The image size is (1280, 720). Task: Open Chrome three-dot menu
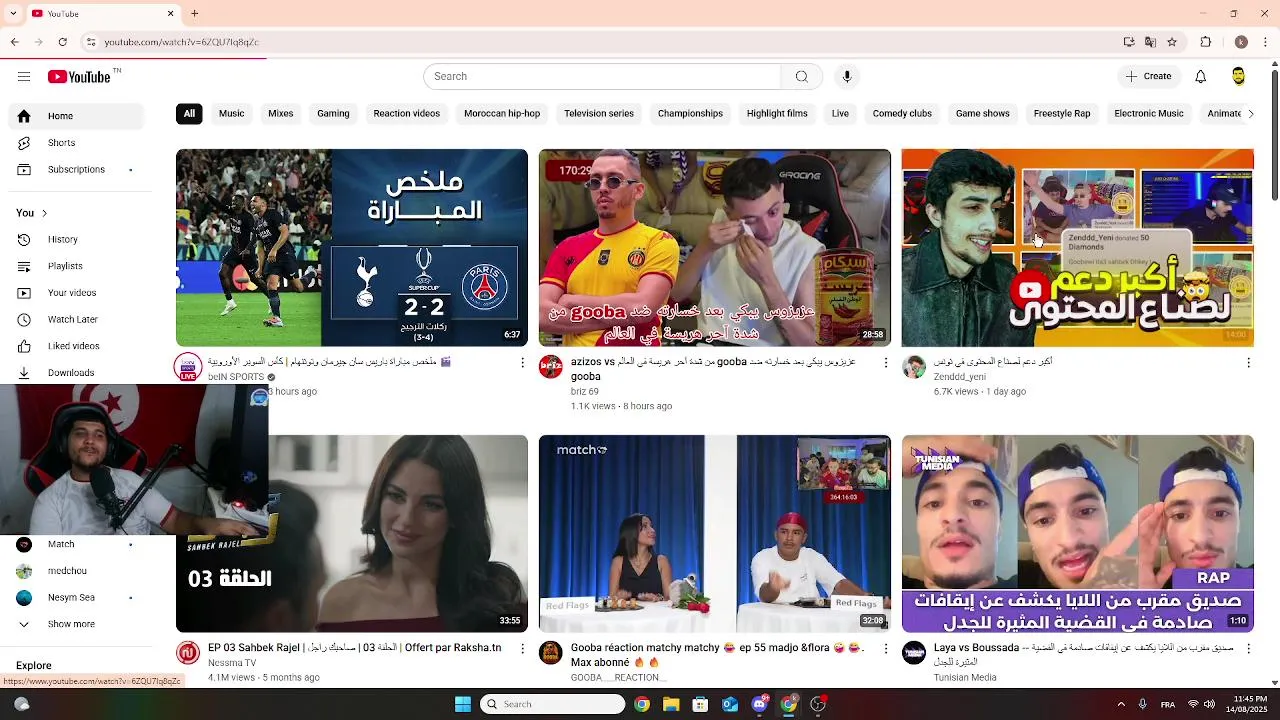tap(1266, 42)
